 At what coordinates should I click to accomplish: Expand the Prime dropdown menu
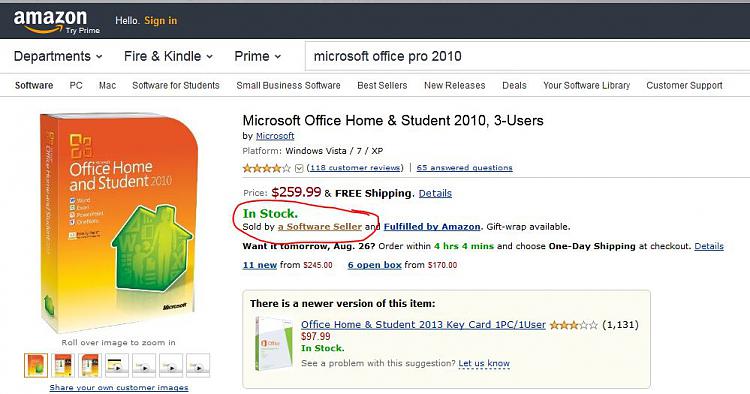[x=257, y=56]
